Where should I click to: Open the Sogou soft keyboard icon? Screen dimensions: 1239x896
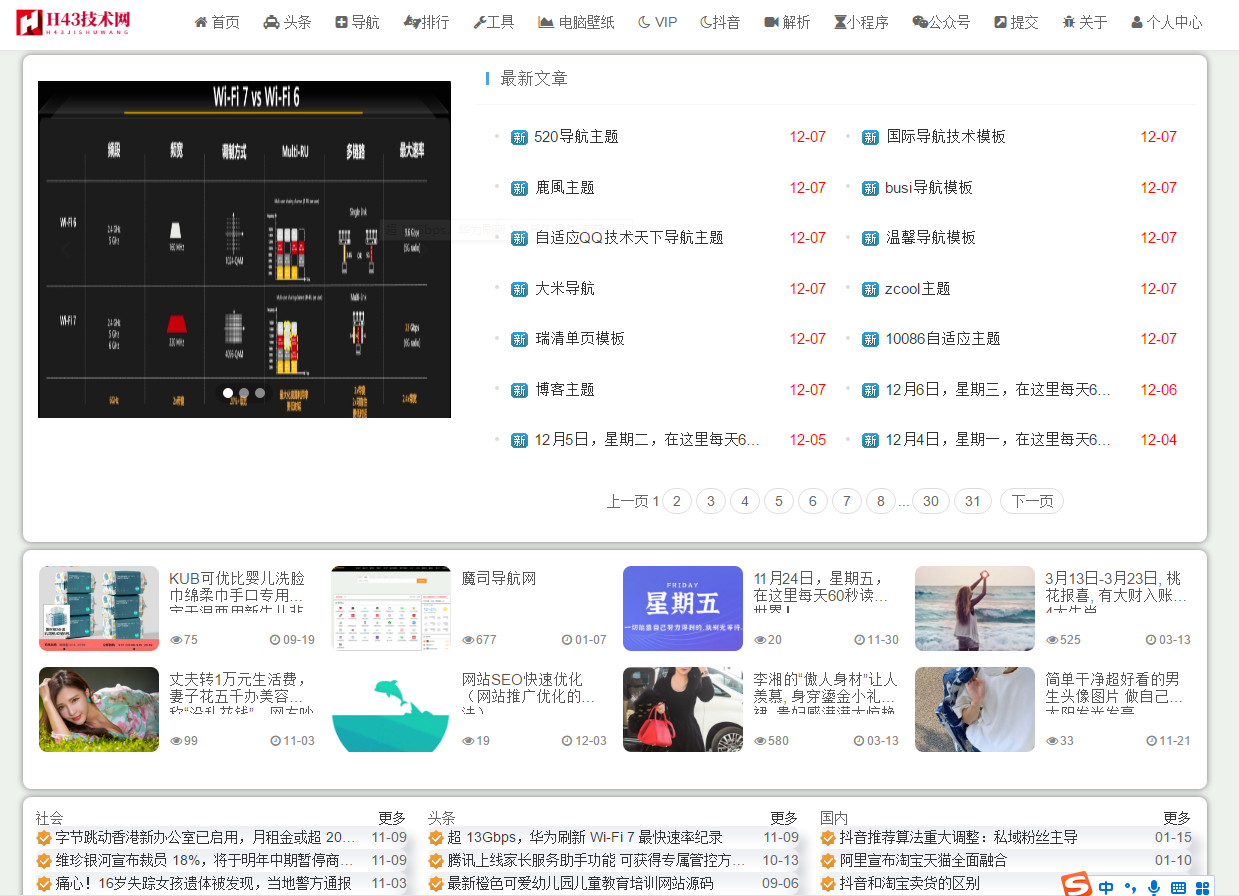1178,887
